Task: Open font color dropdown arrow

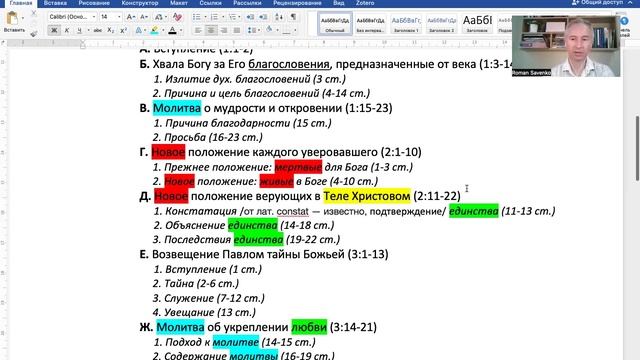Action: (181, 30)
